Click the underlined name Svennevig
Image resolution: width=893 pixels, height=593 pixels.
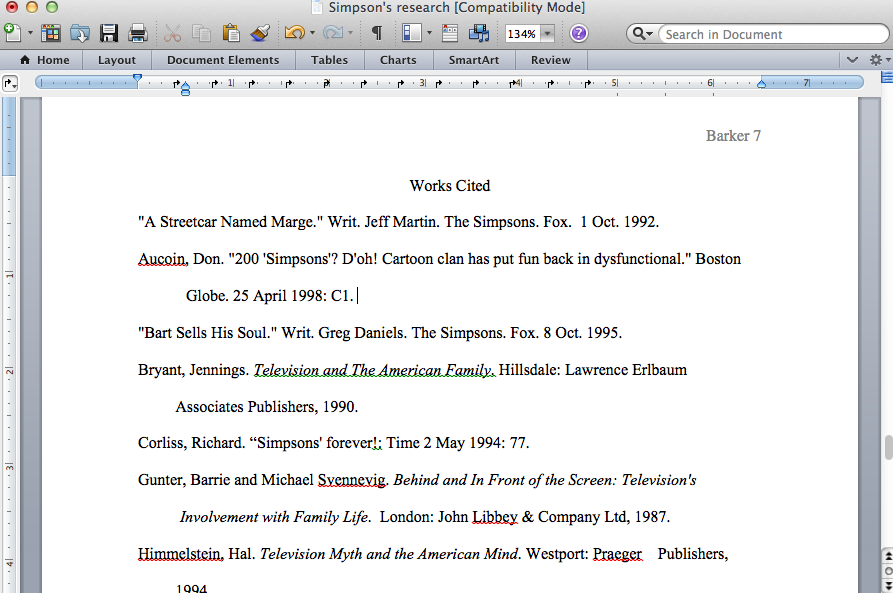(351, 480)
